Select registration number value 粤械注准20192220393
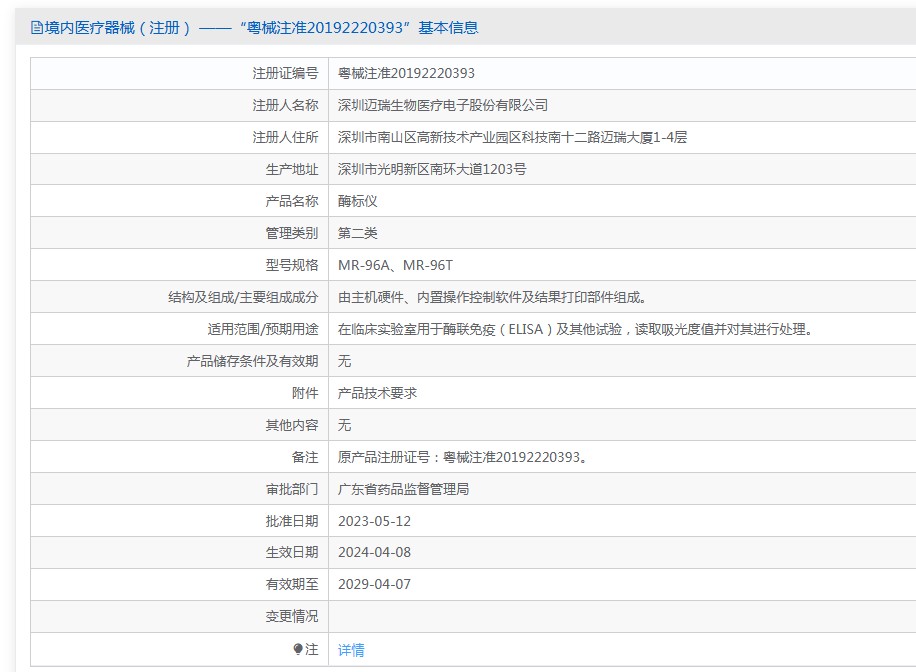Viewport: 916px width, 672px height. click(407, 73)
